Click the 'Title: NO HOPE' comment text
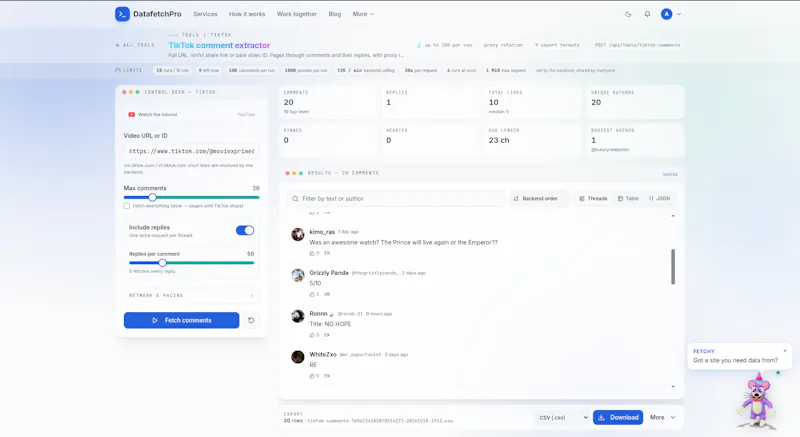This screenshot has height=437, width=800. point(330,324)
